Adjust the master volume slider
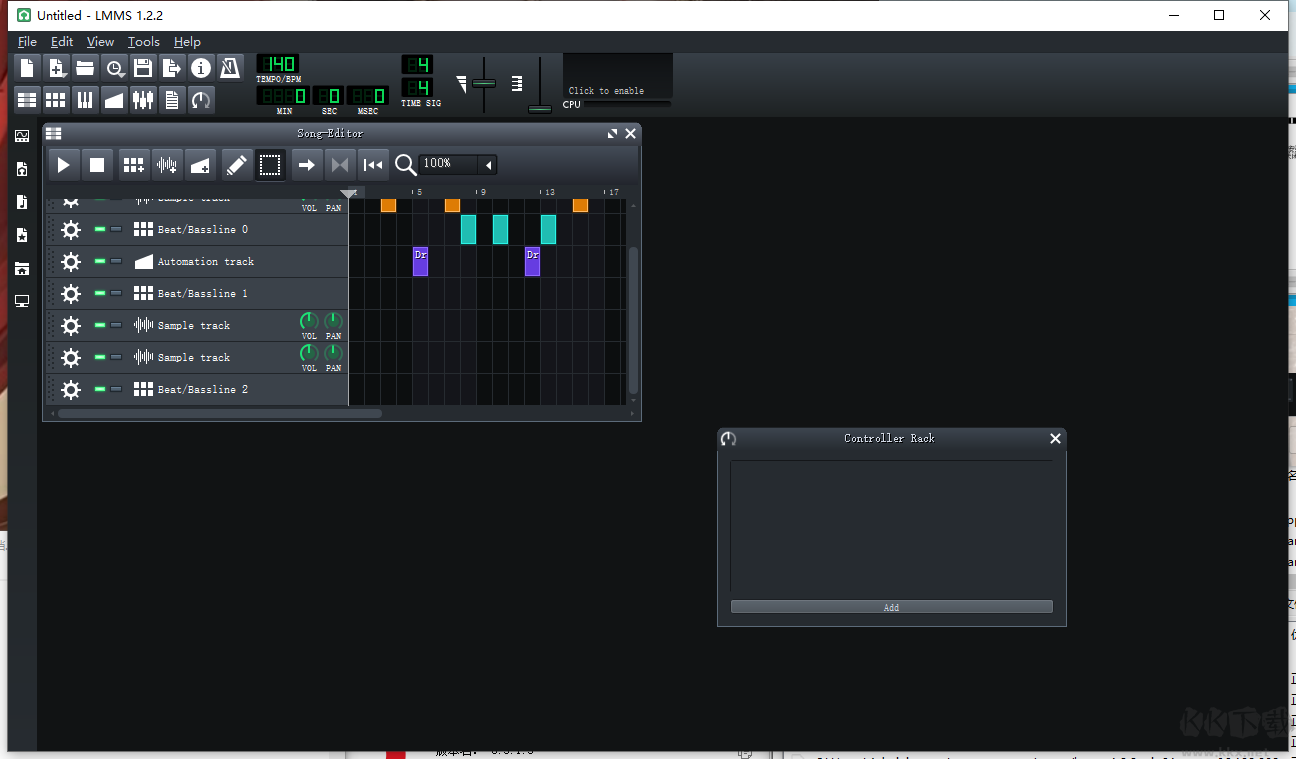The height and width of the screenshot is (759, 1296). tap(484, 83)
